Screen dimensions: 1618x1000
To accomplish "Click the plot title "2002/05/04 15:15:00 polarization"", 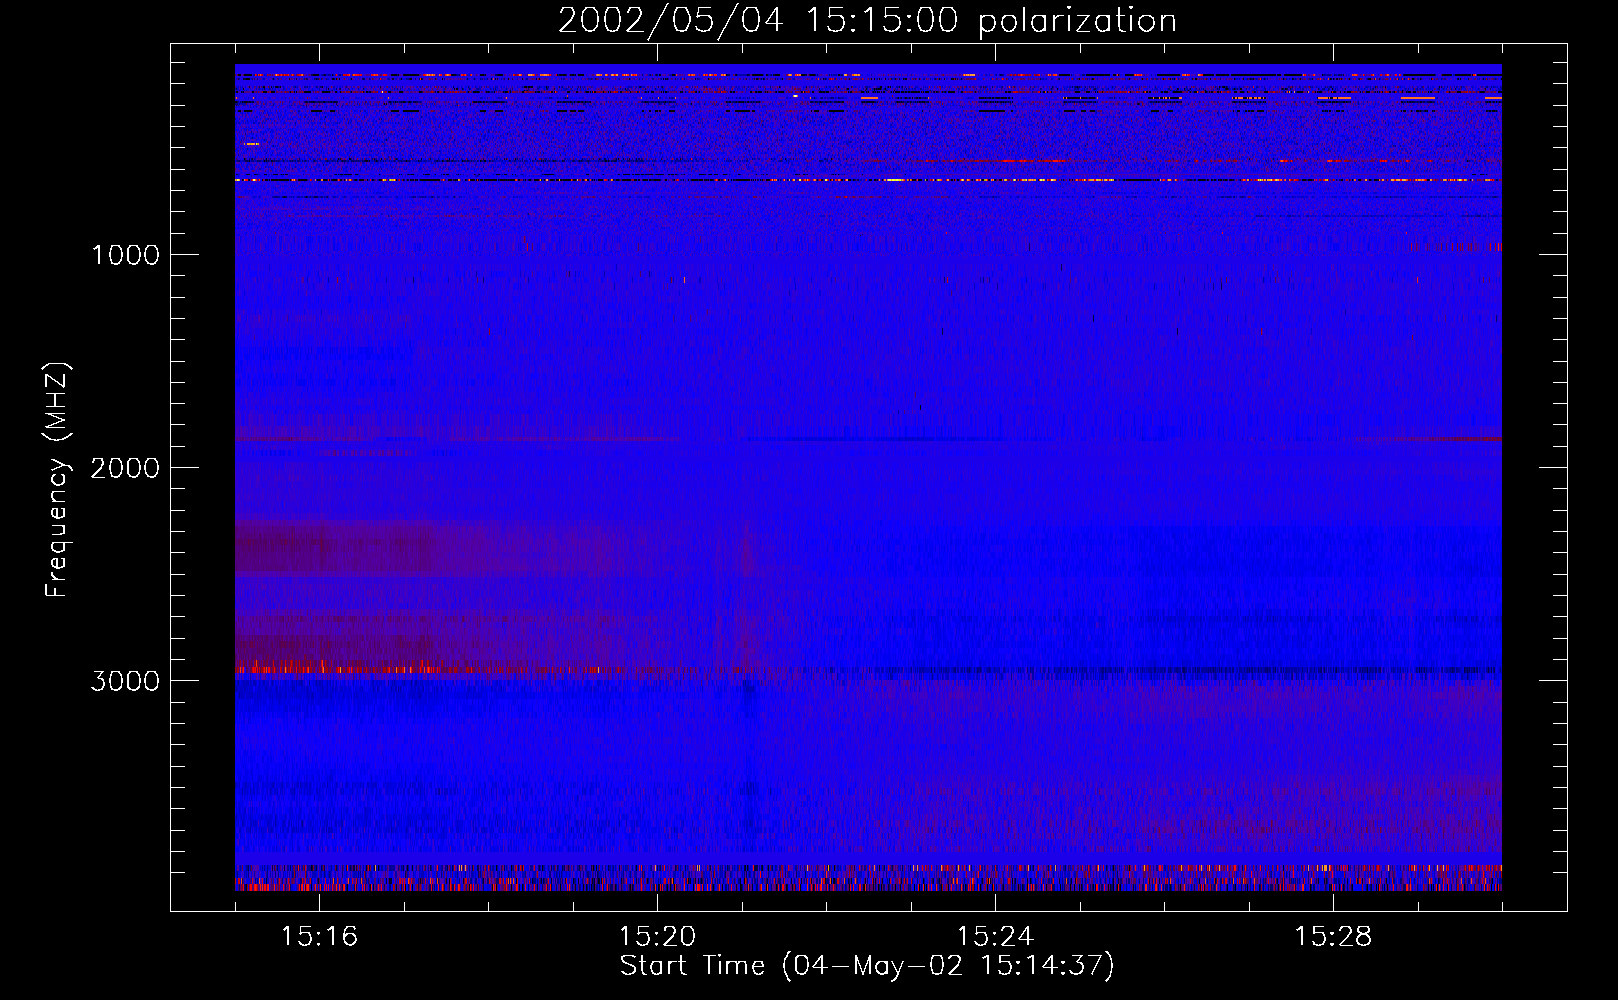I will [867, 20].
